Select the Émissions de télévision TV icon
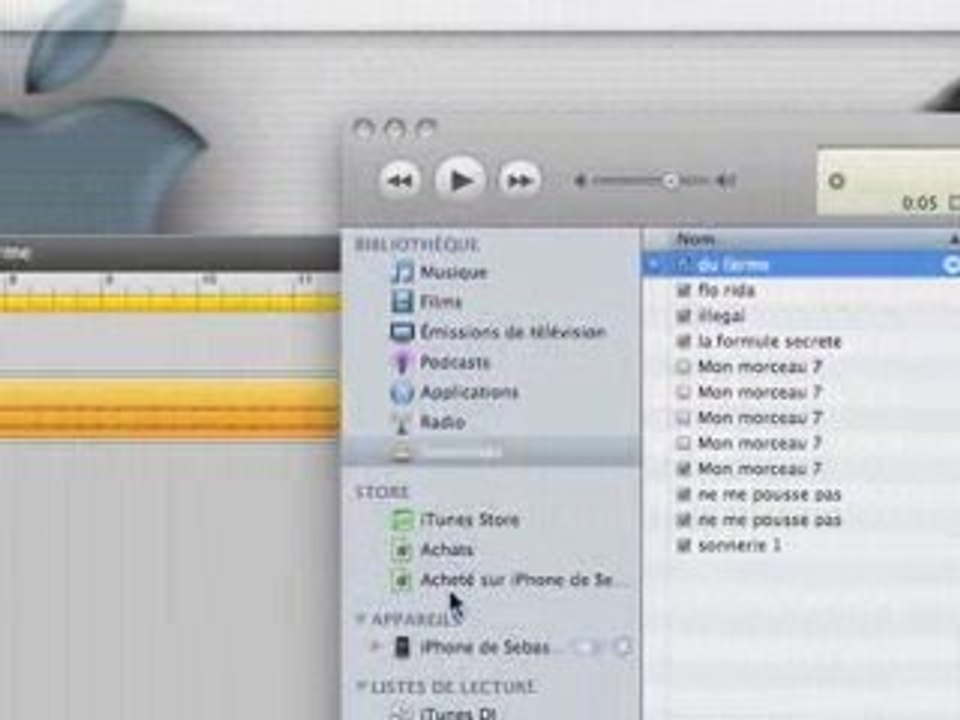 tap(402, 332)
